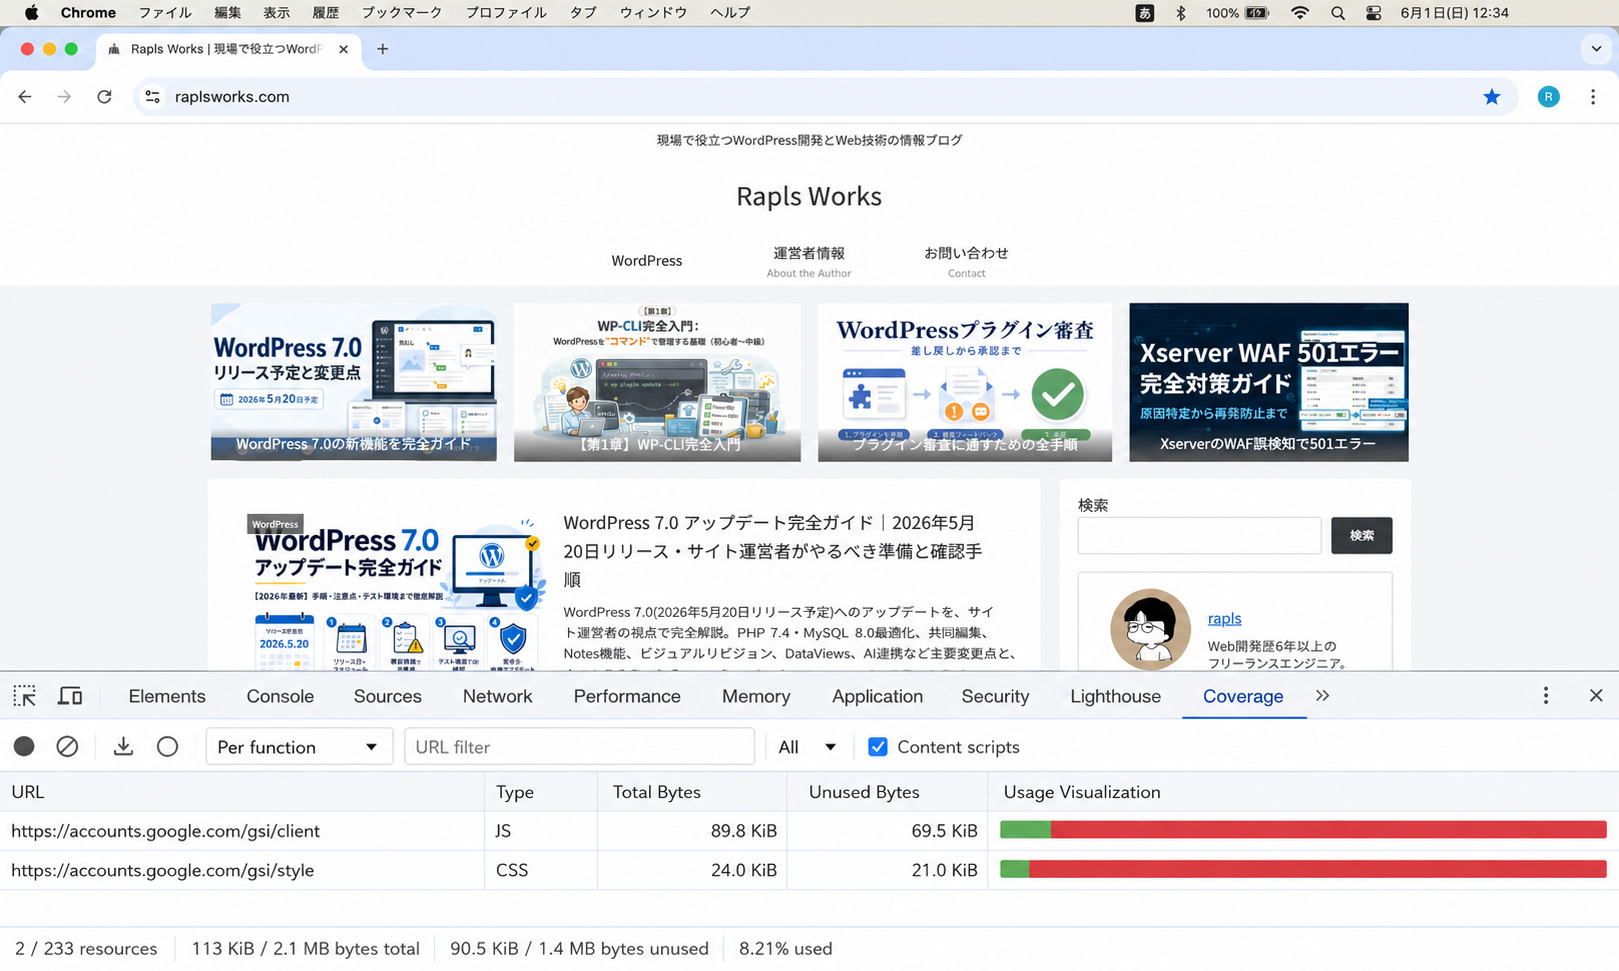Screen dimensions: 1619x971
Task: Click the Bluetooth menu bar icon
Action: (x=1180, y=13)
